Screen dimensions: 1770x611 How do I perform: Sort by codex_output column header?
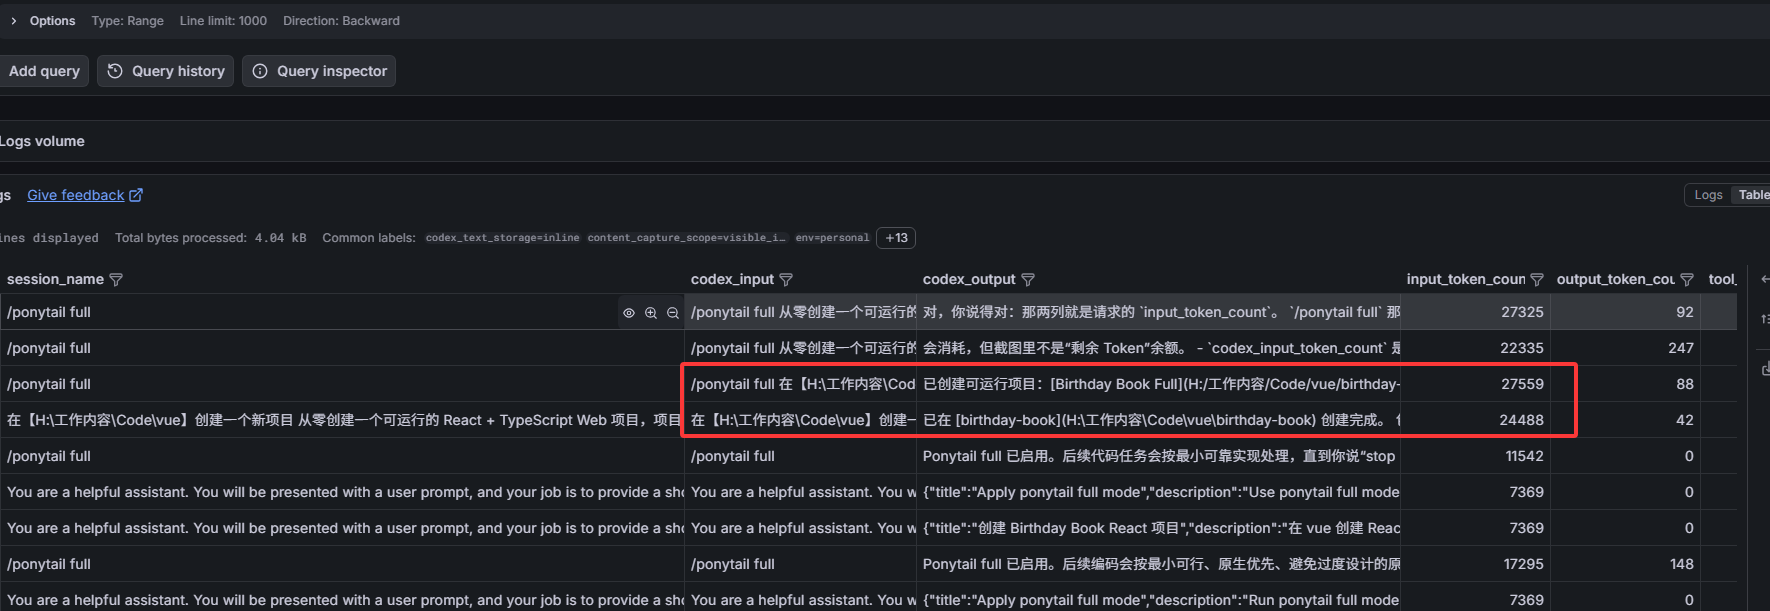[968, 279]
